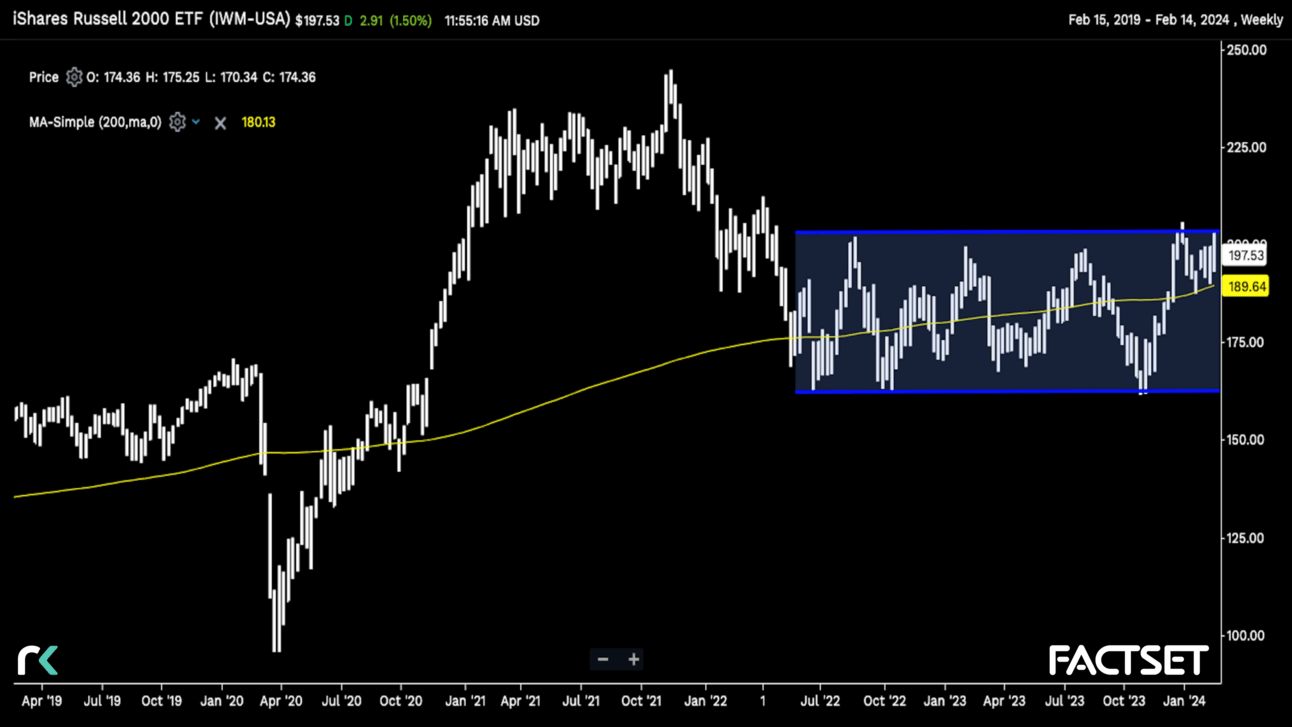Click the 125.00 price axis label
The image size is (1292, 727).
click(1246, 538)
